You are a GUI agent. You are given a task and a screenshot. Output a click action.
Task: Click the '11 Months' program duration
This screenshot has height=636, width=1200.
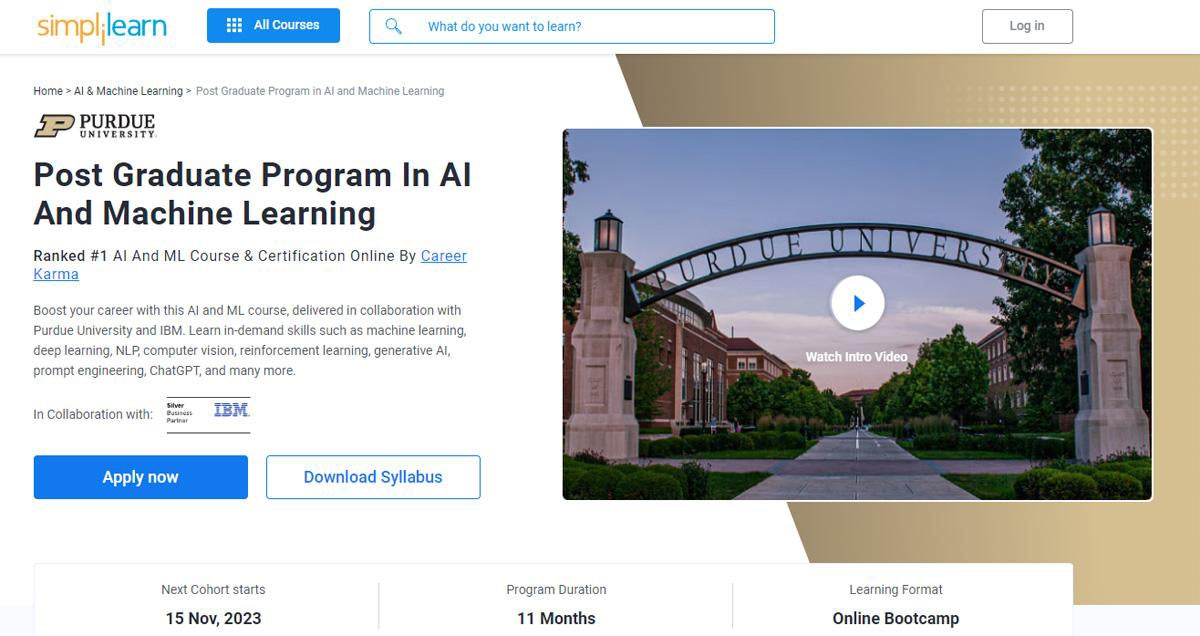[556, 619]
